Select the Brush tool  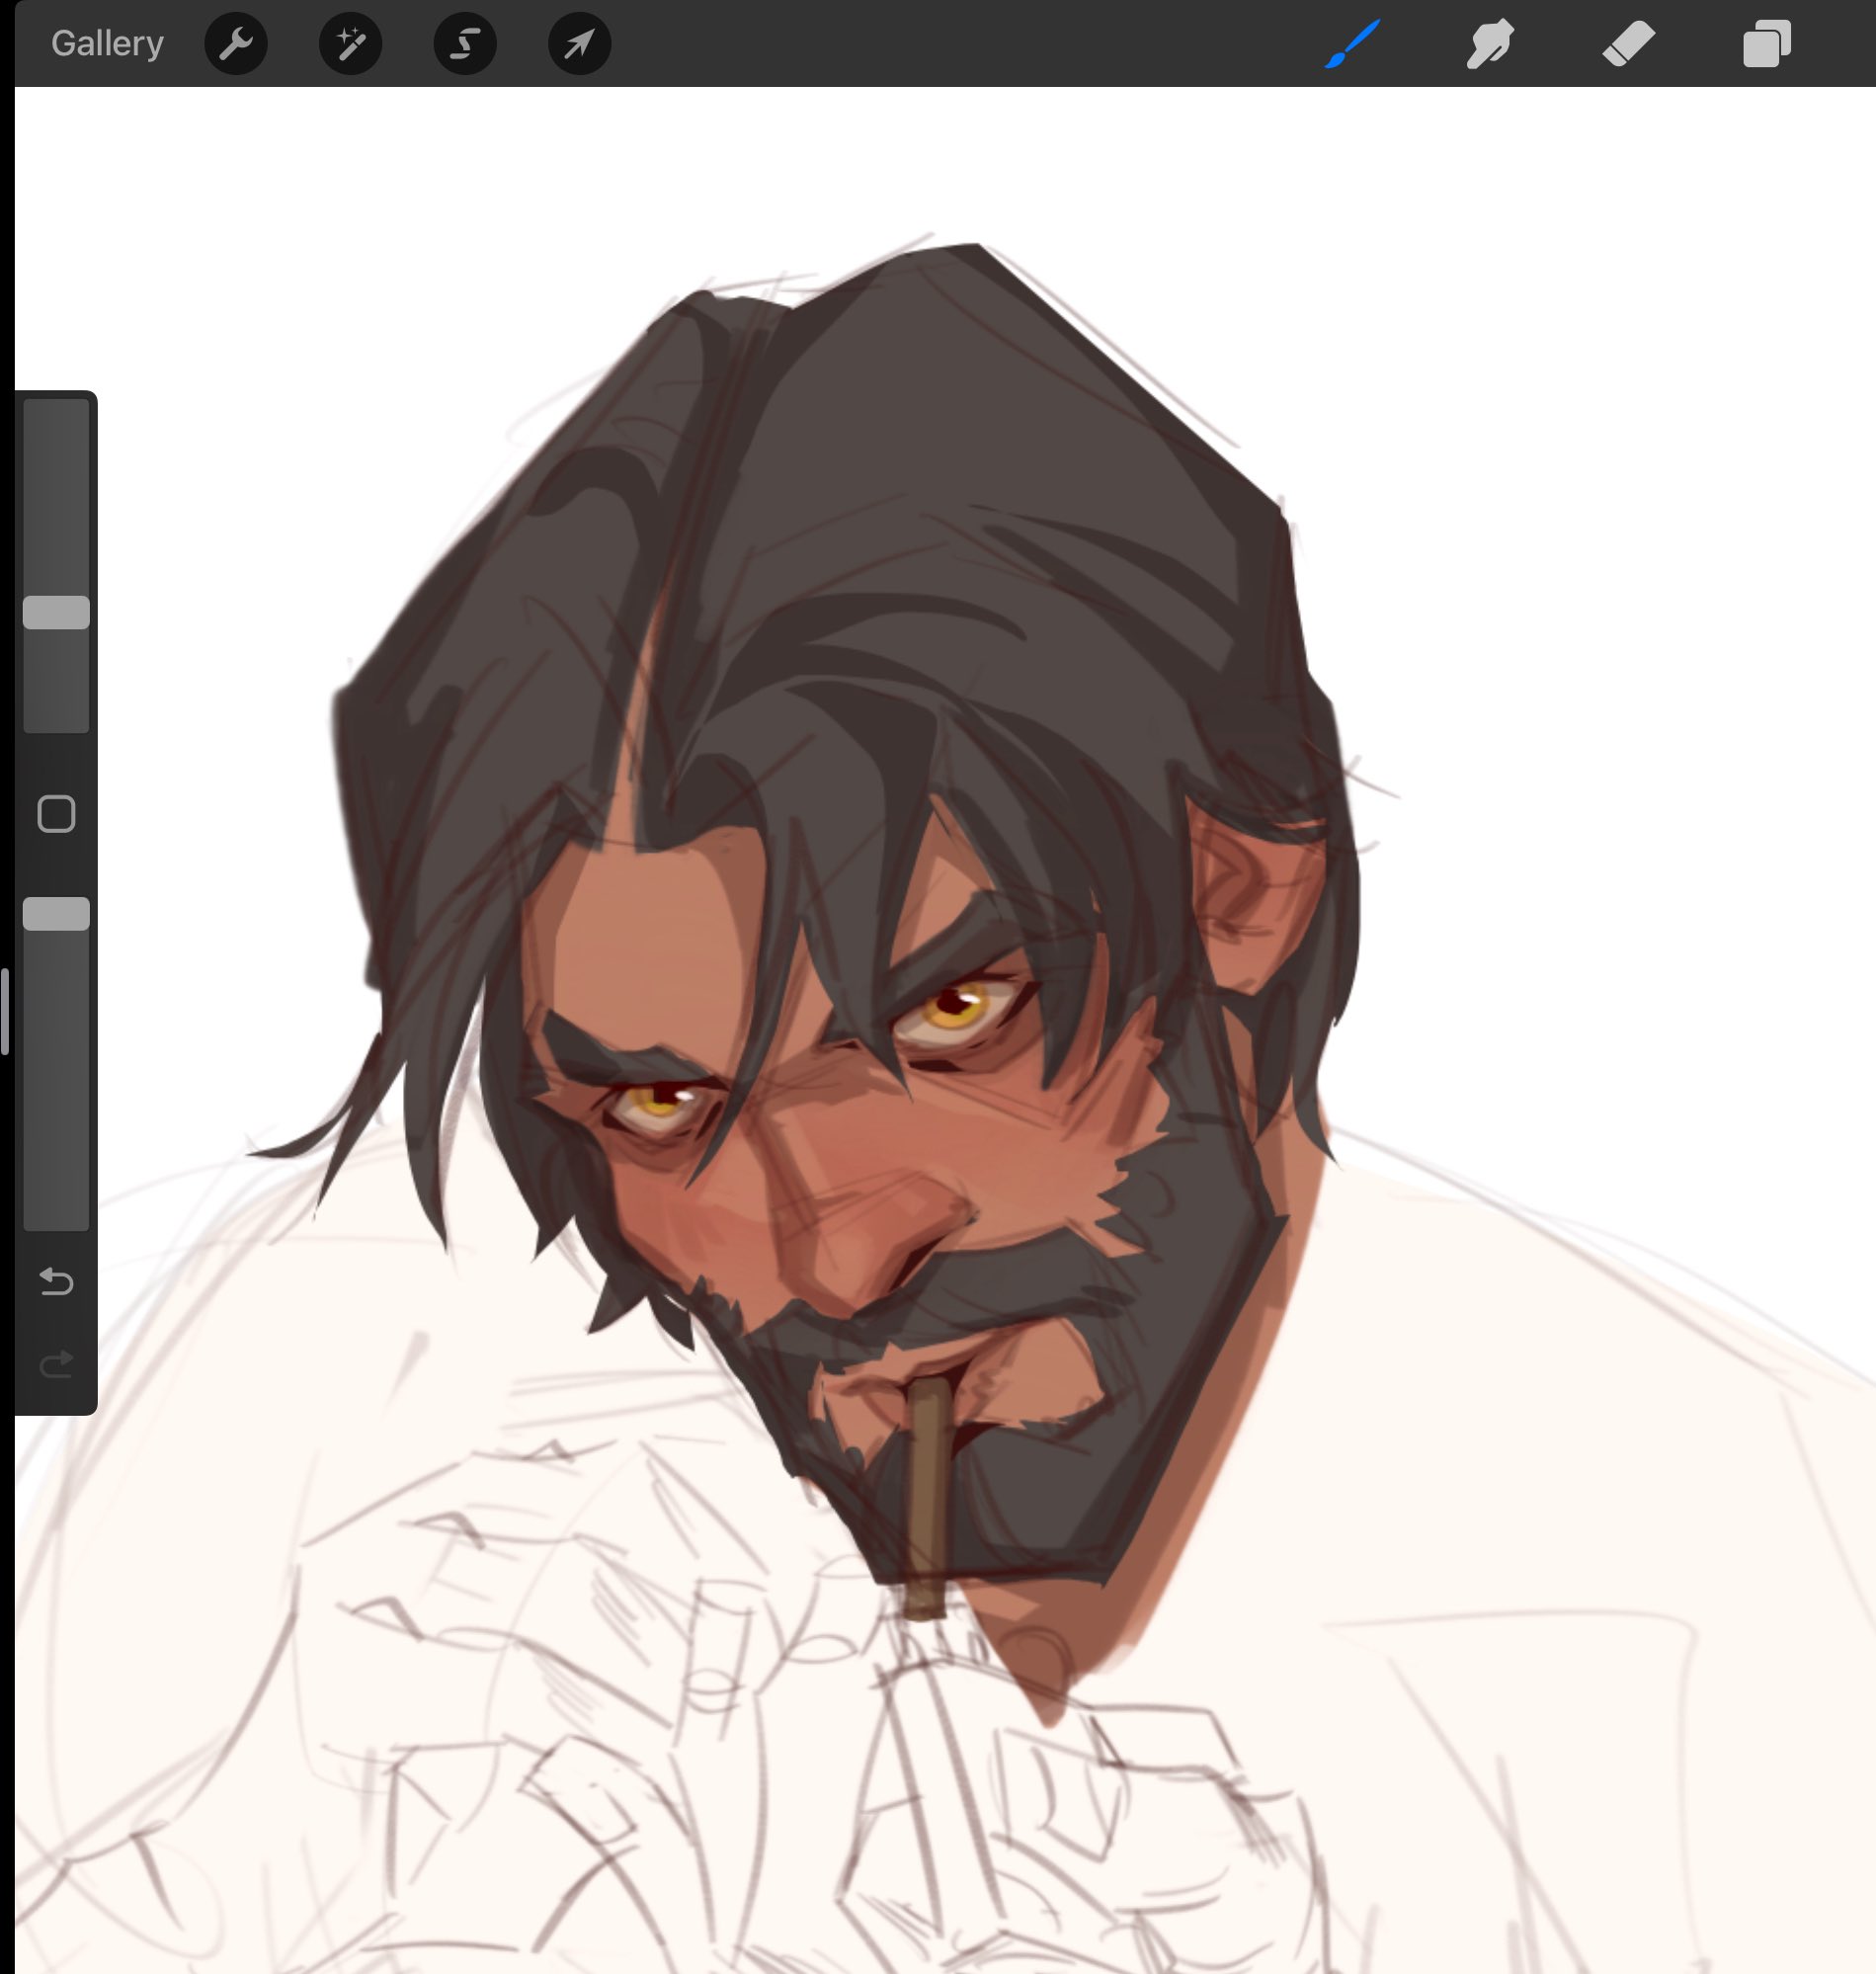click(1352, 44)
